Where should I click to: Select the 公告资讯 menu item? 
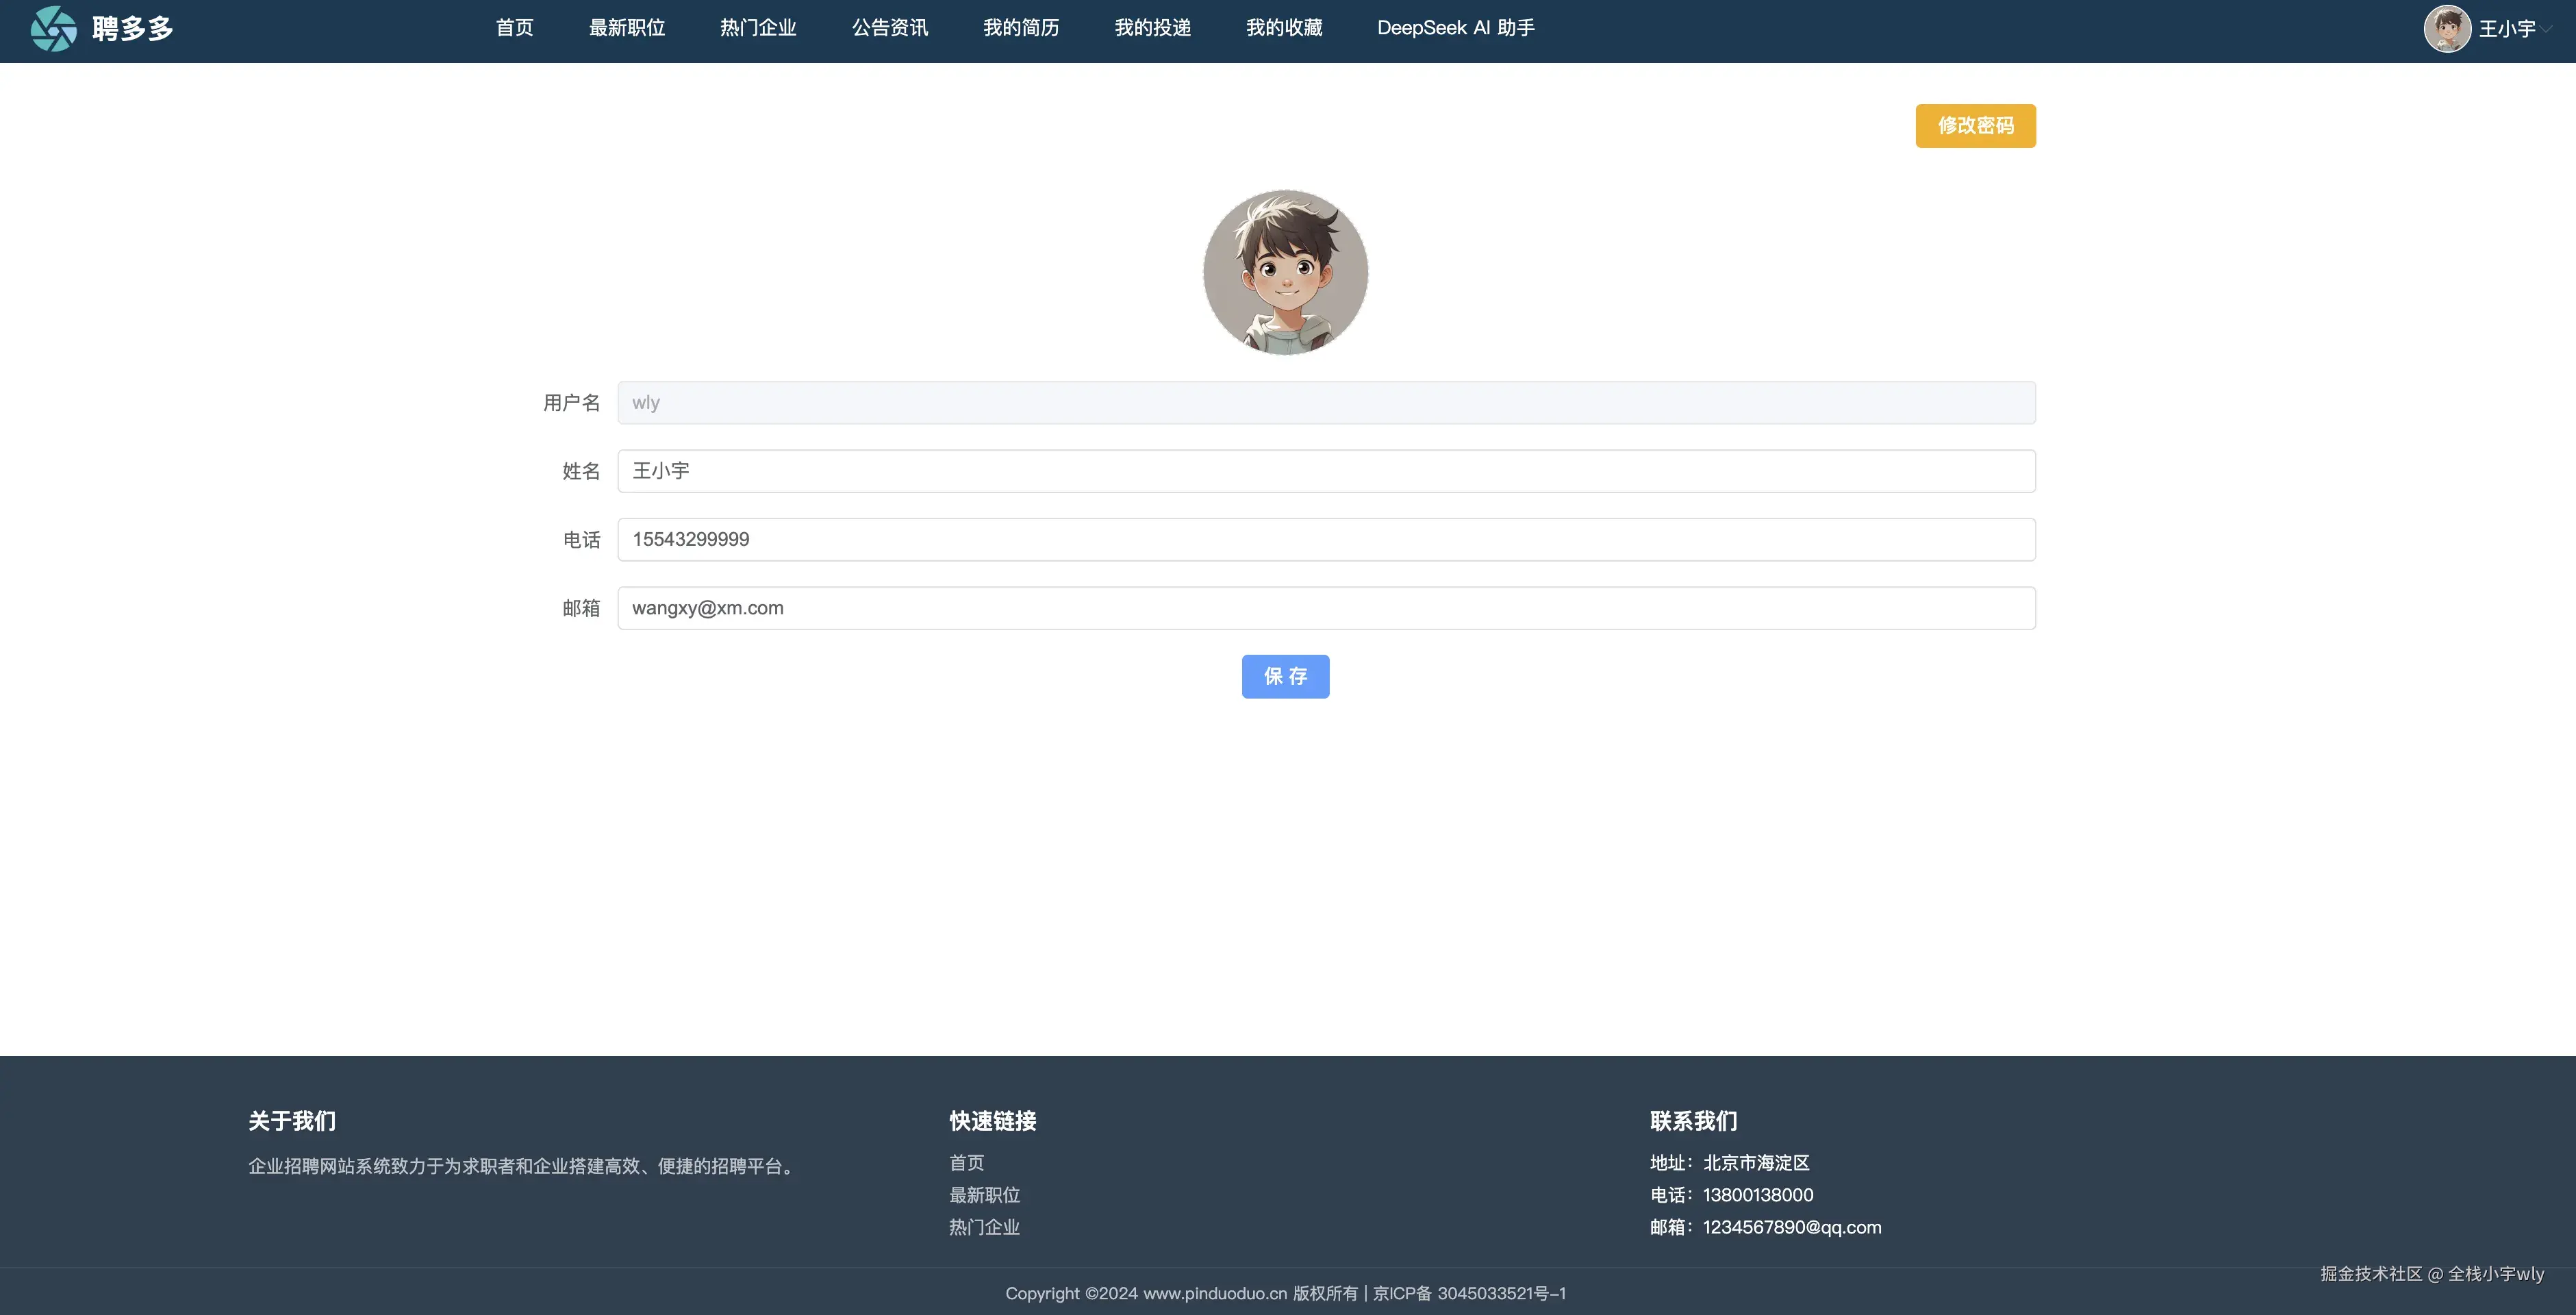[x=889, y=28]
